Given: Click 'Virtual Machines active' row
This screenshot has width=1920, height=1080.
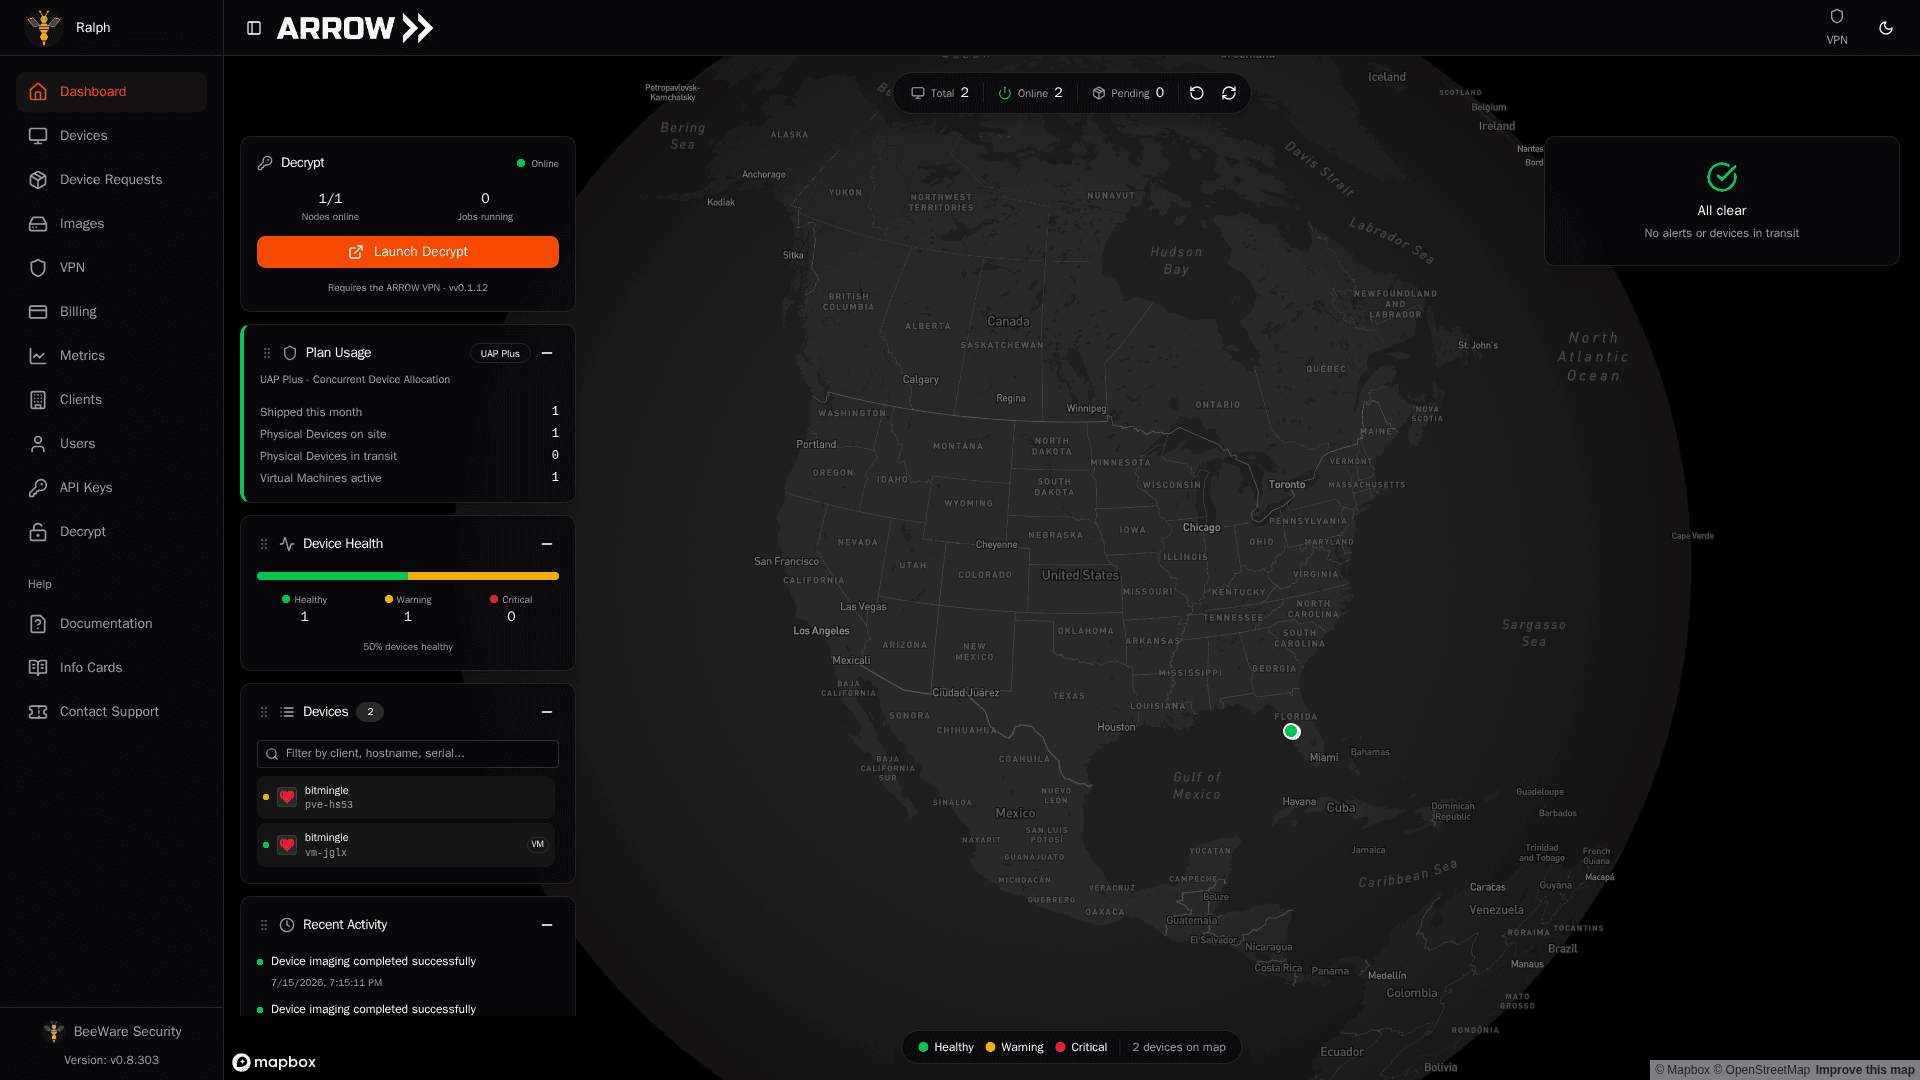Looking at the screenshot, I should 408,478.
